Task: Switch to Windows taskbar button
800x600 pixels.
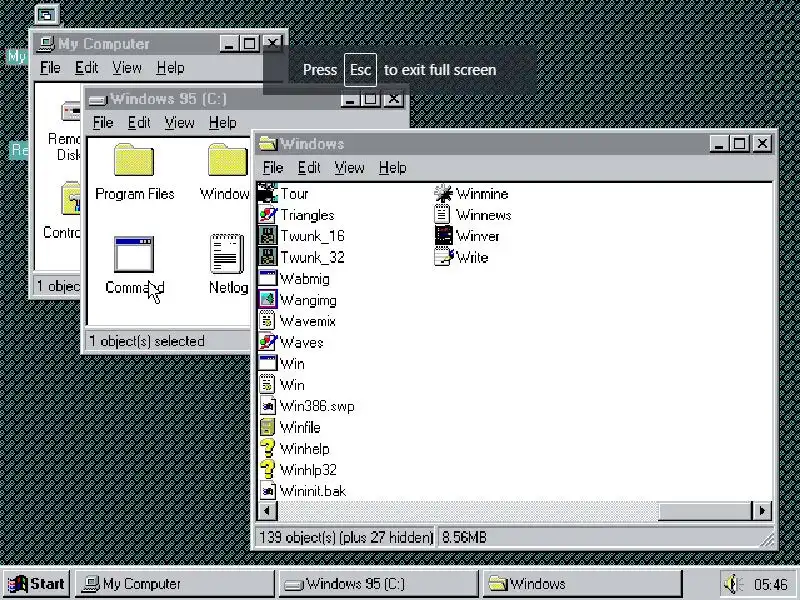Action: click(582, 584)
